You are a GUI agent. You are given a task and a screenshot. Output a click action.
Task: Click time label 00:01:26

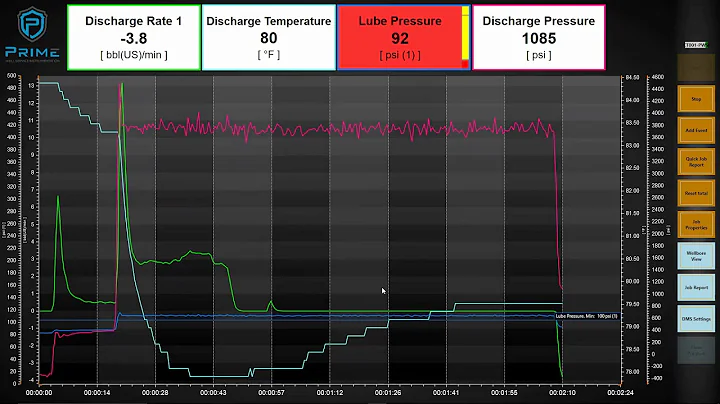click(388, 393)
